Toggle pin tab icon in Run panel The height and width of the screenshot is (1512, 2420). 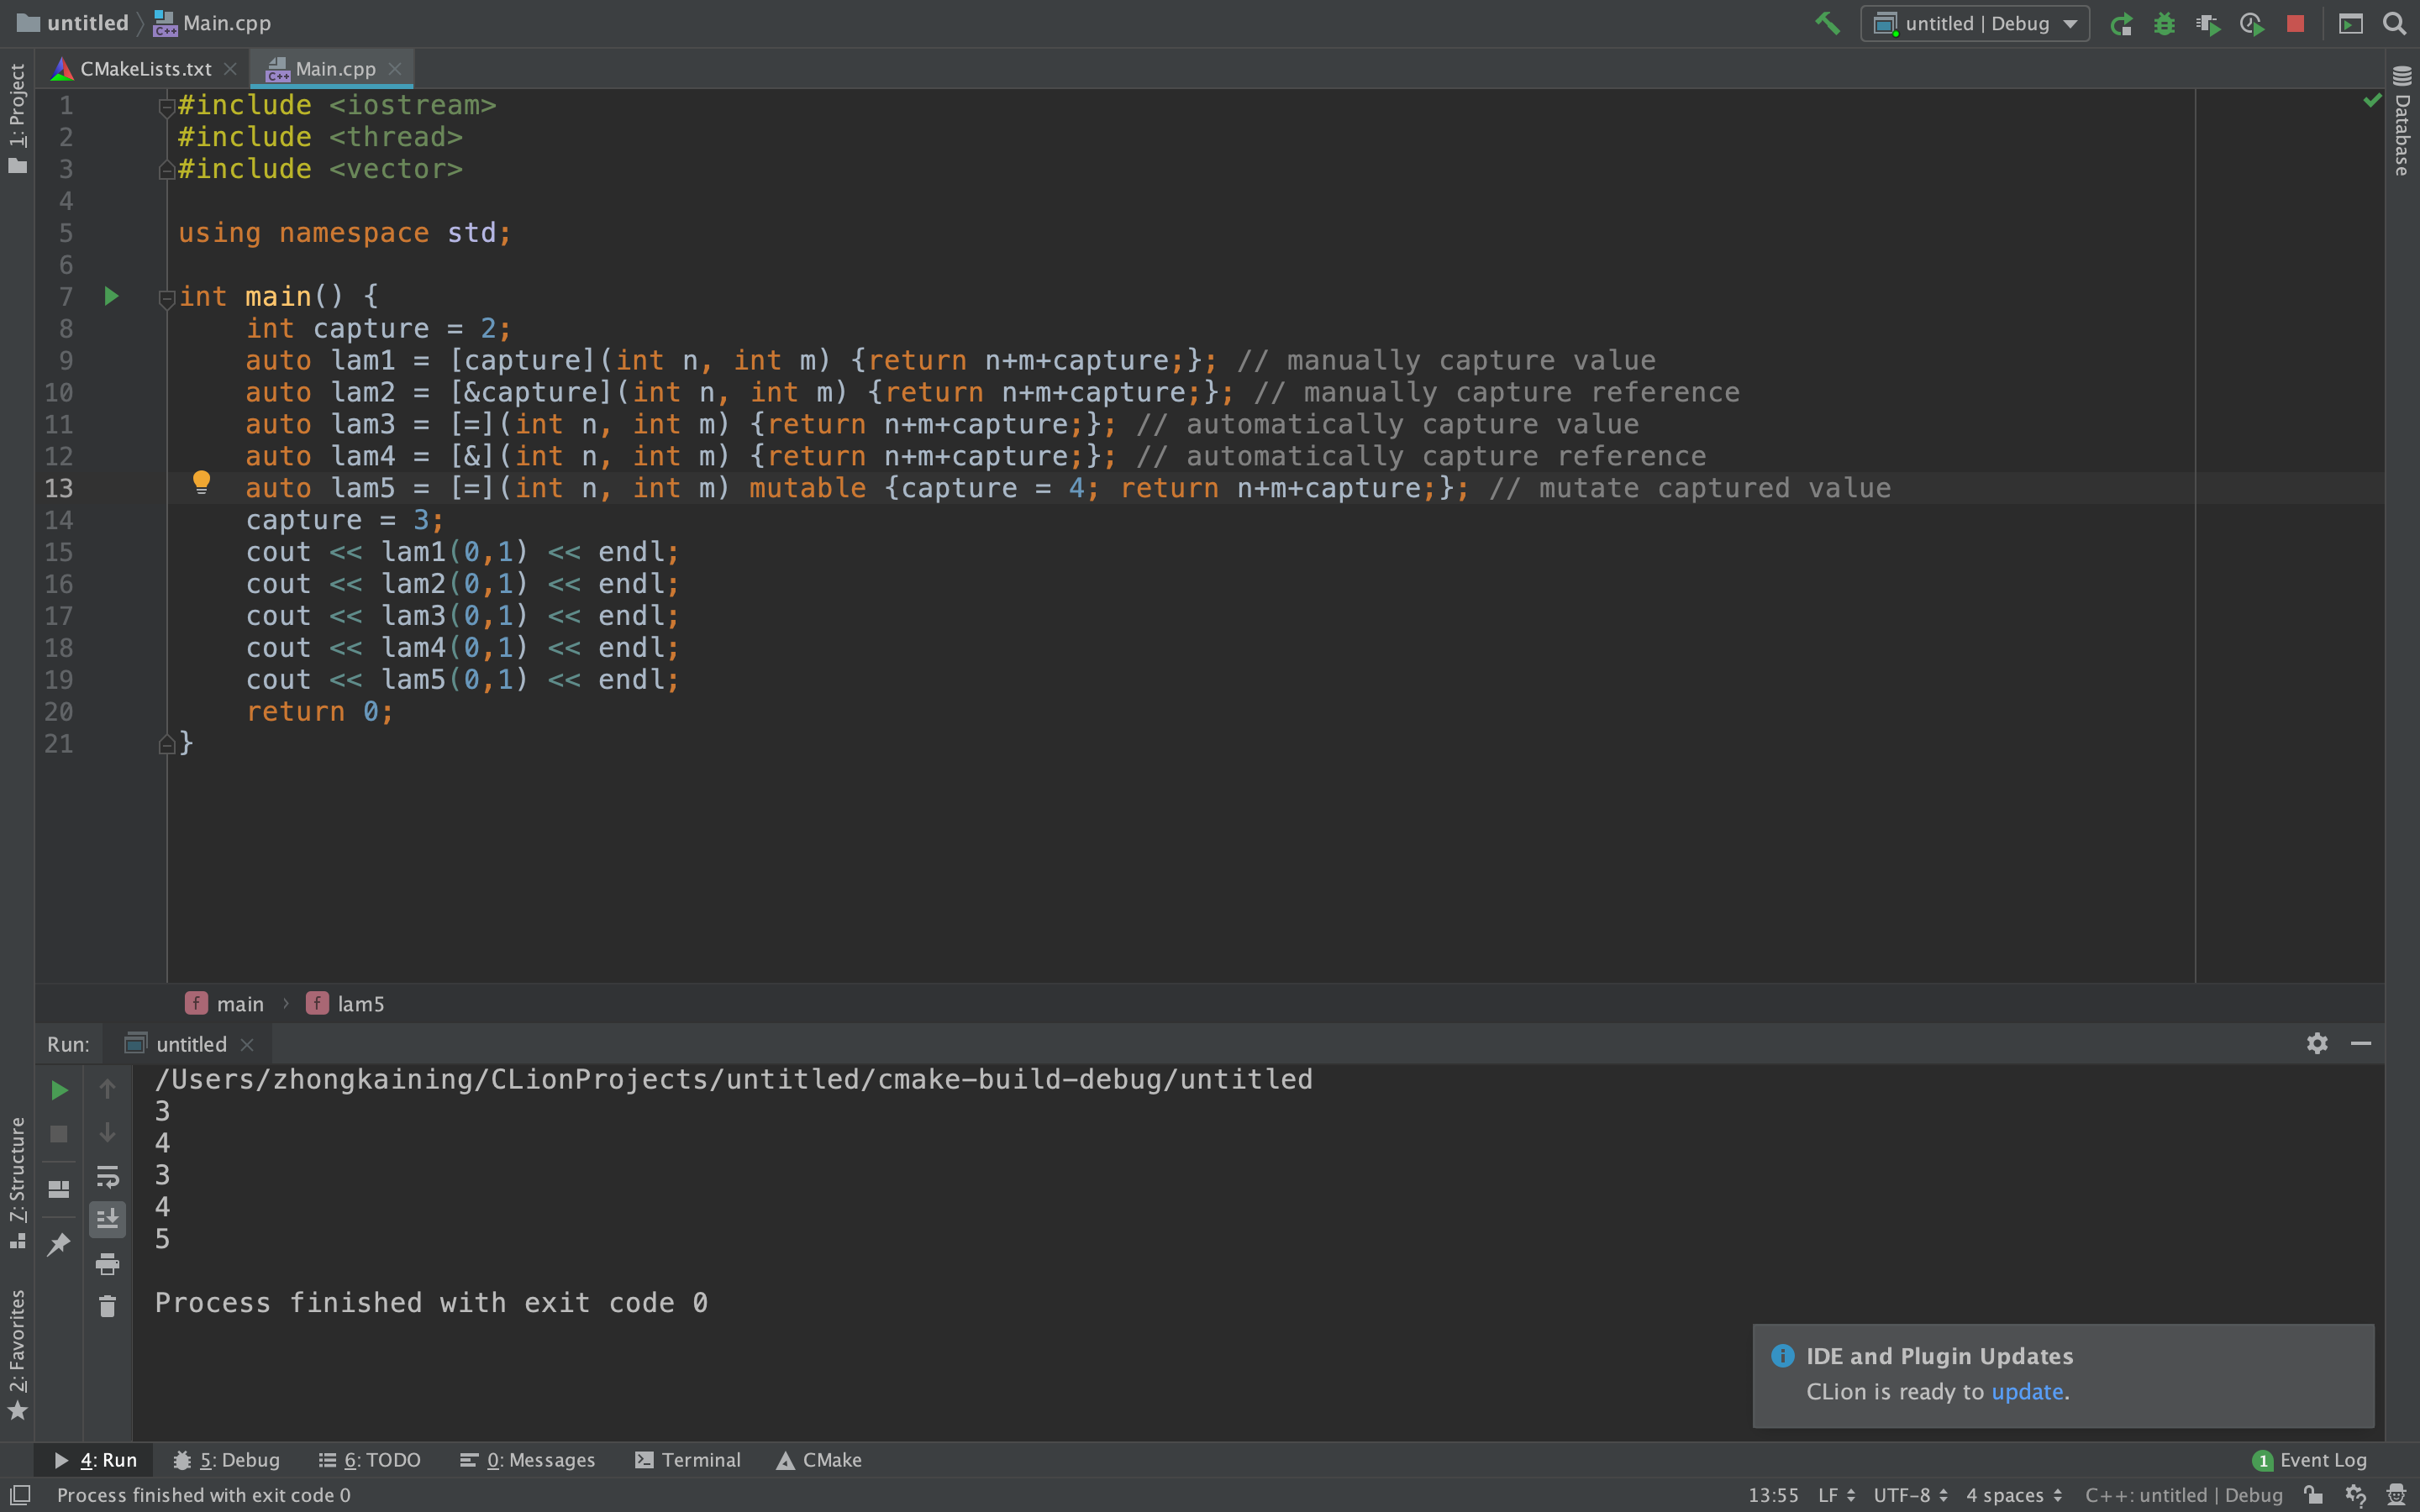pos(59,1243)
